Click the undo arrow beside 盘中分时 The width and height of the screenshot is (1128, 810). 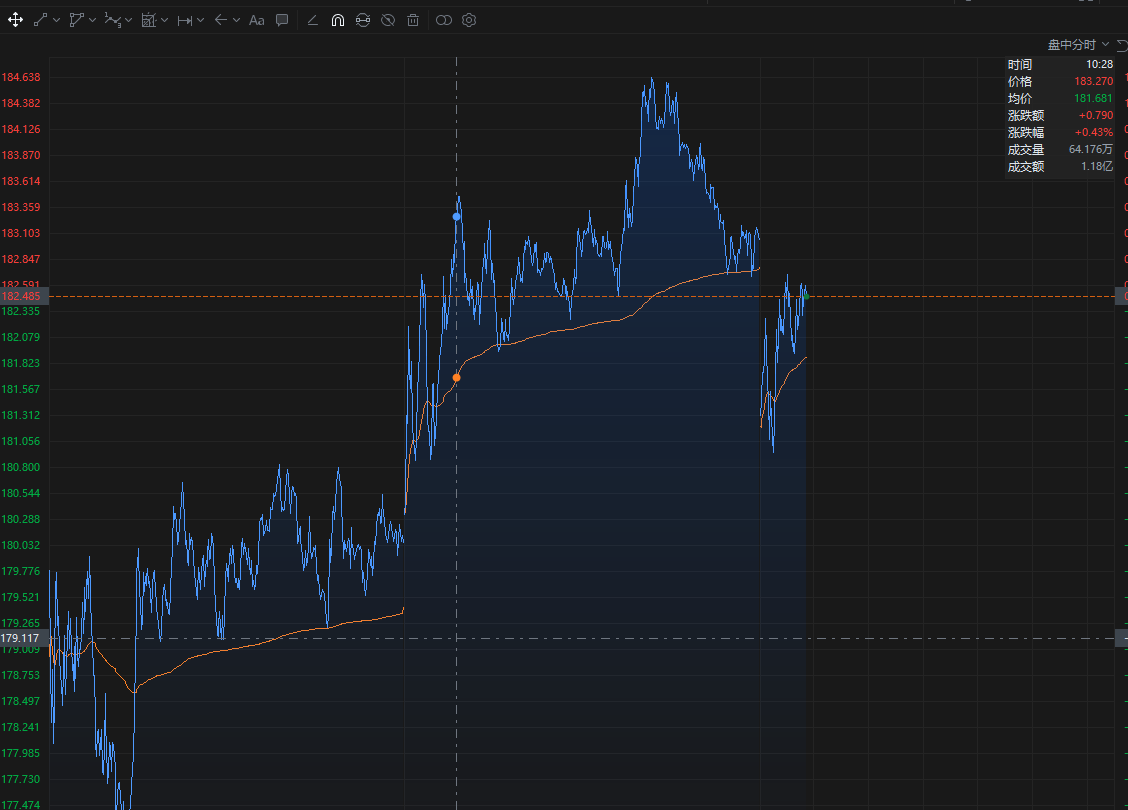tap(1122, 45)
